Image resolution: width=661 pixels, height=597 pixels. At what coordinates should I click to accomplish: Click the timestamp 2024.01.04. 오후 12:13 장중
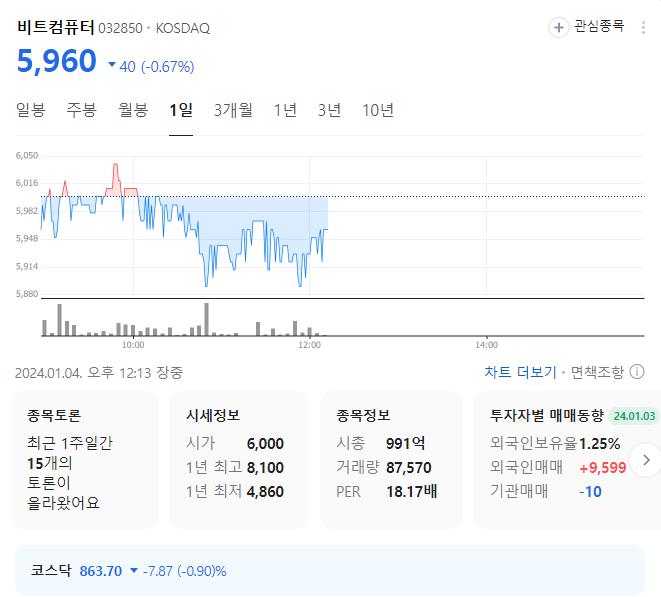point(99,373)
